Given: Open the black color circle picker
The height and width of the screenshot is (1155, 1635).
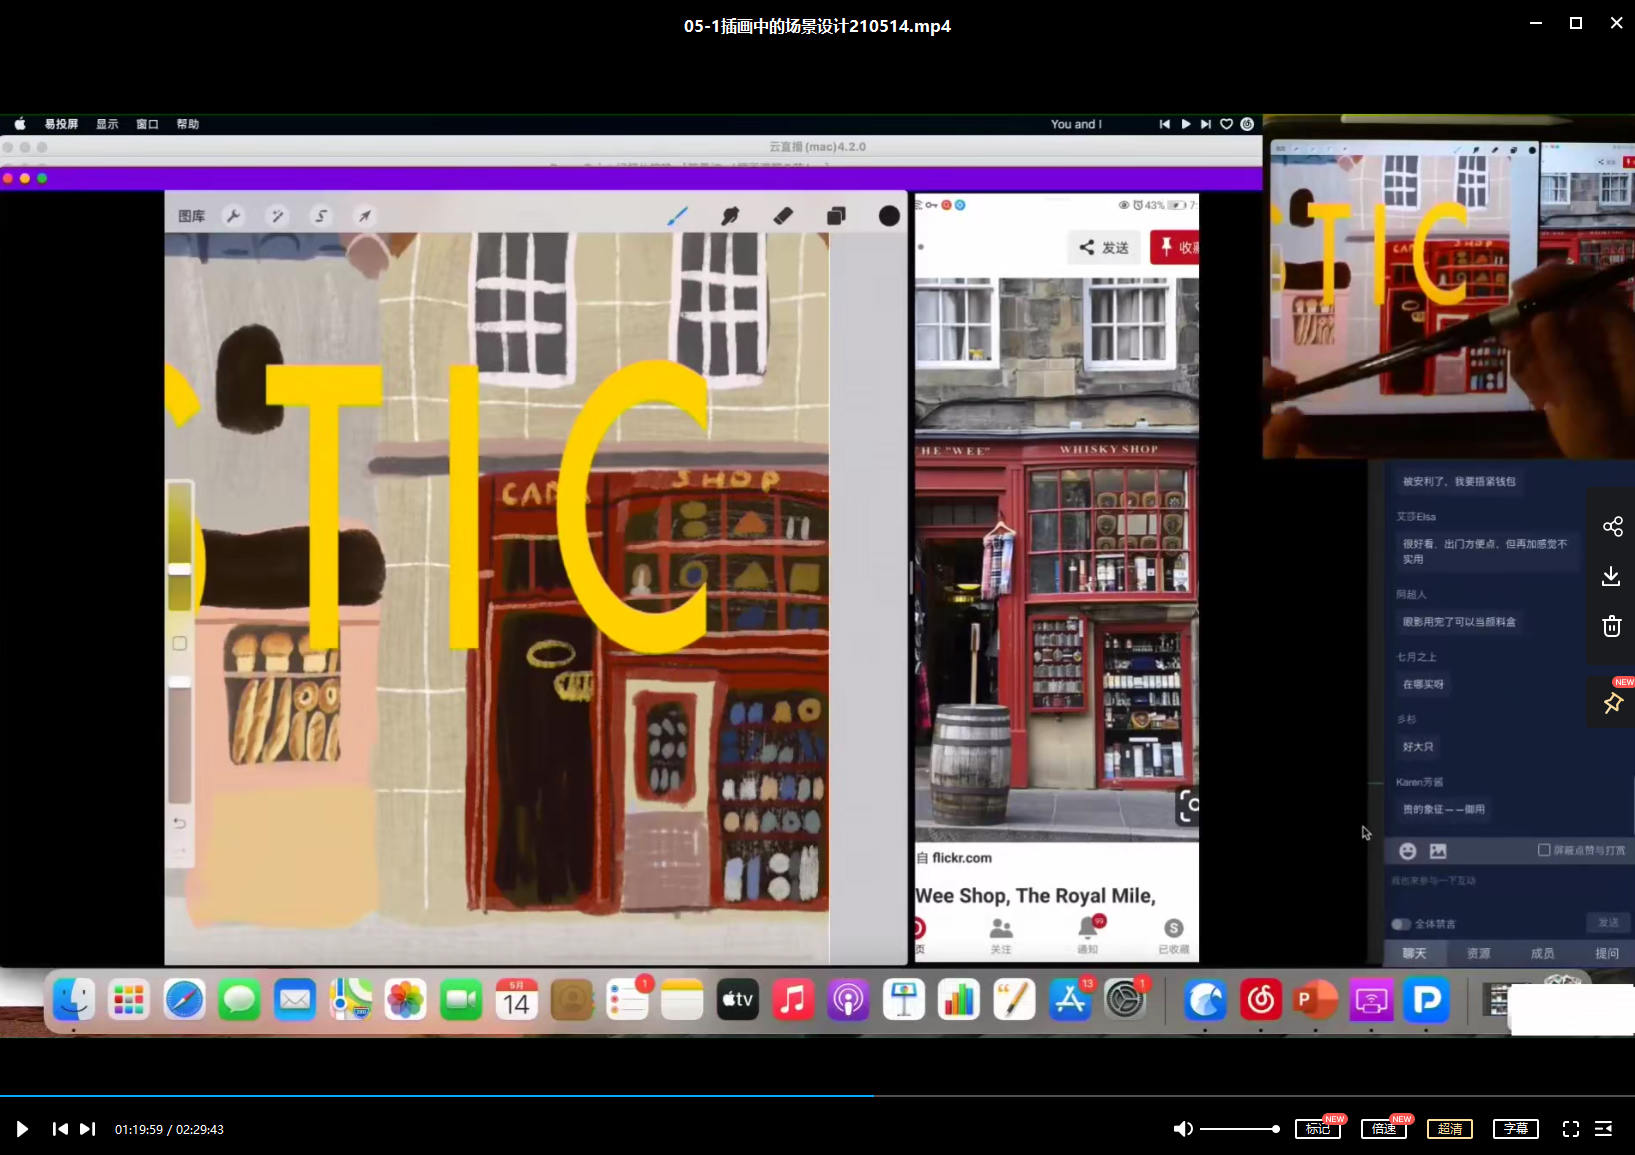Looking at the screenshot, I should pyautogui.click(x=889, y=216).
